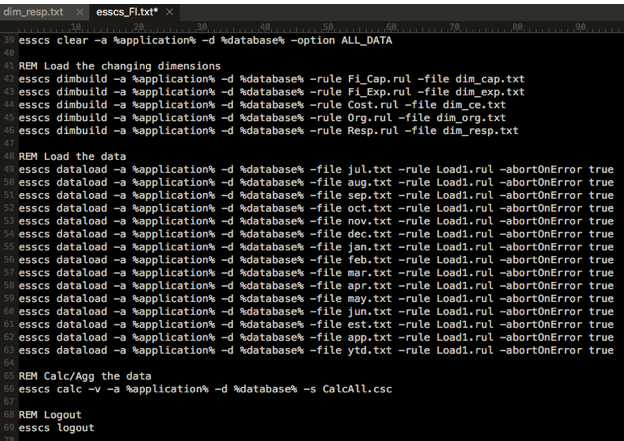Switch to the dim_resp.txt tab
The width and height of the screenshot is (624, 441).
coord(33,11)
